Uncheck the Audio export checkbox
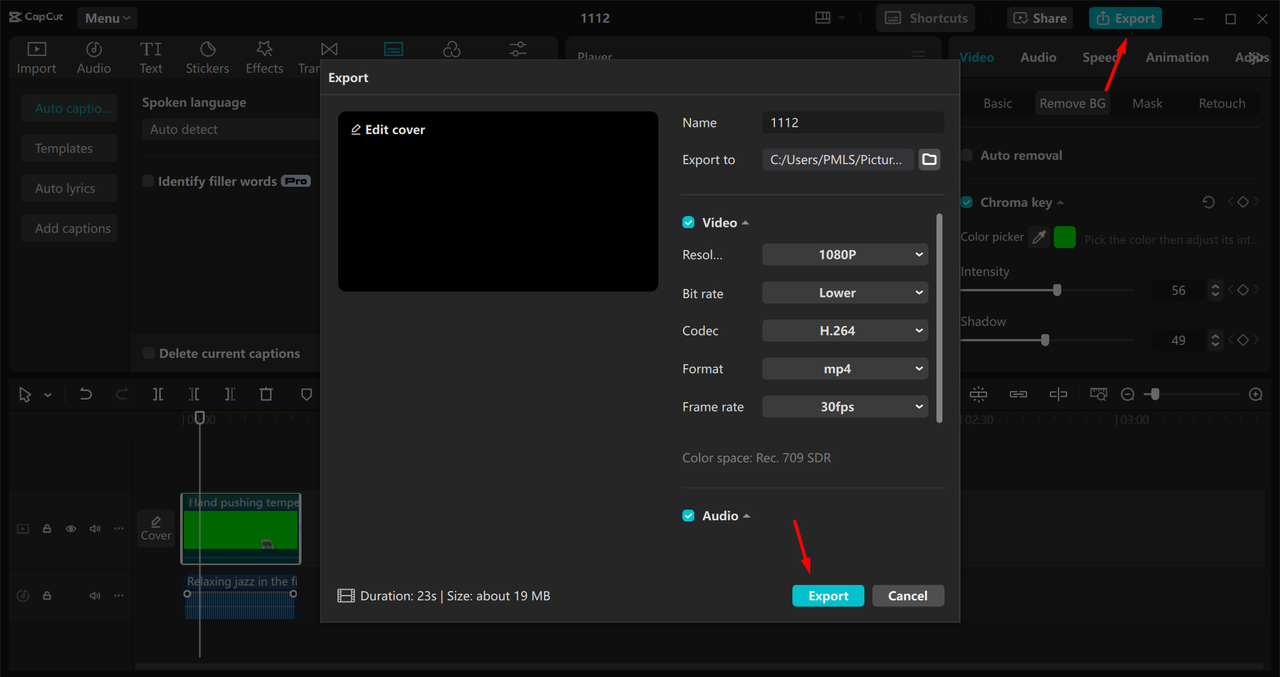 tap(688, 516)
